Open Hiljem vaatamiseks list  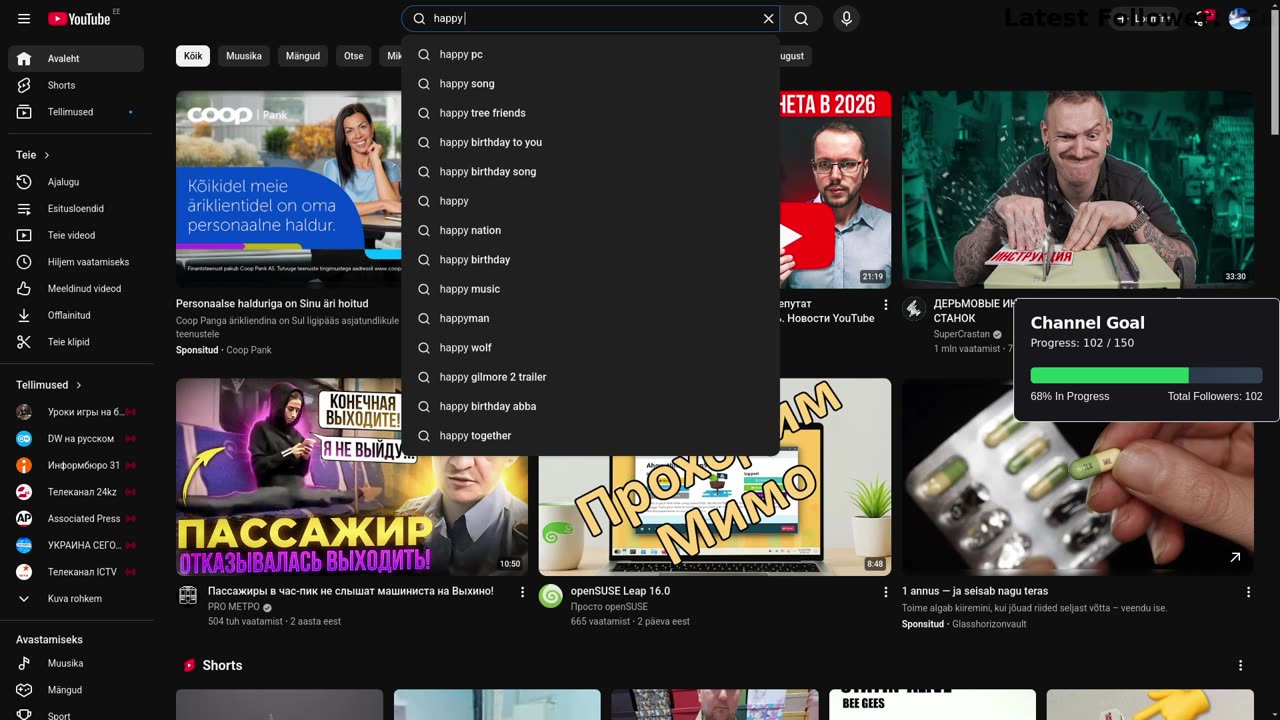coord(76,262)
